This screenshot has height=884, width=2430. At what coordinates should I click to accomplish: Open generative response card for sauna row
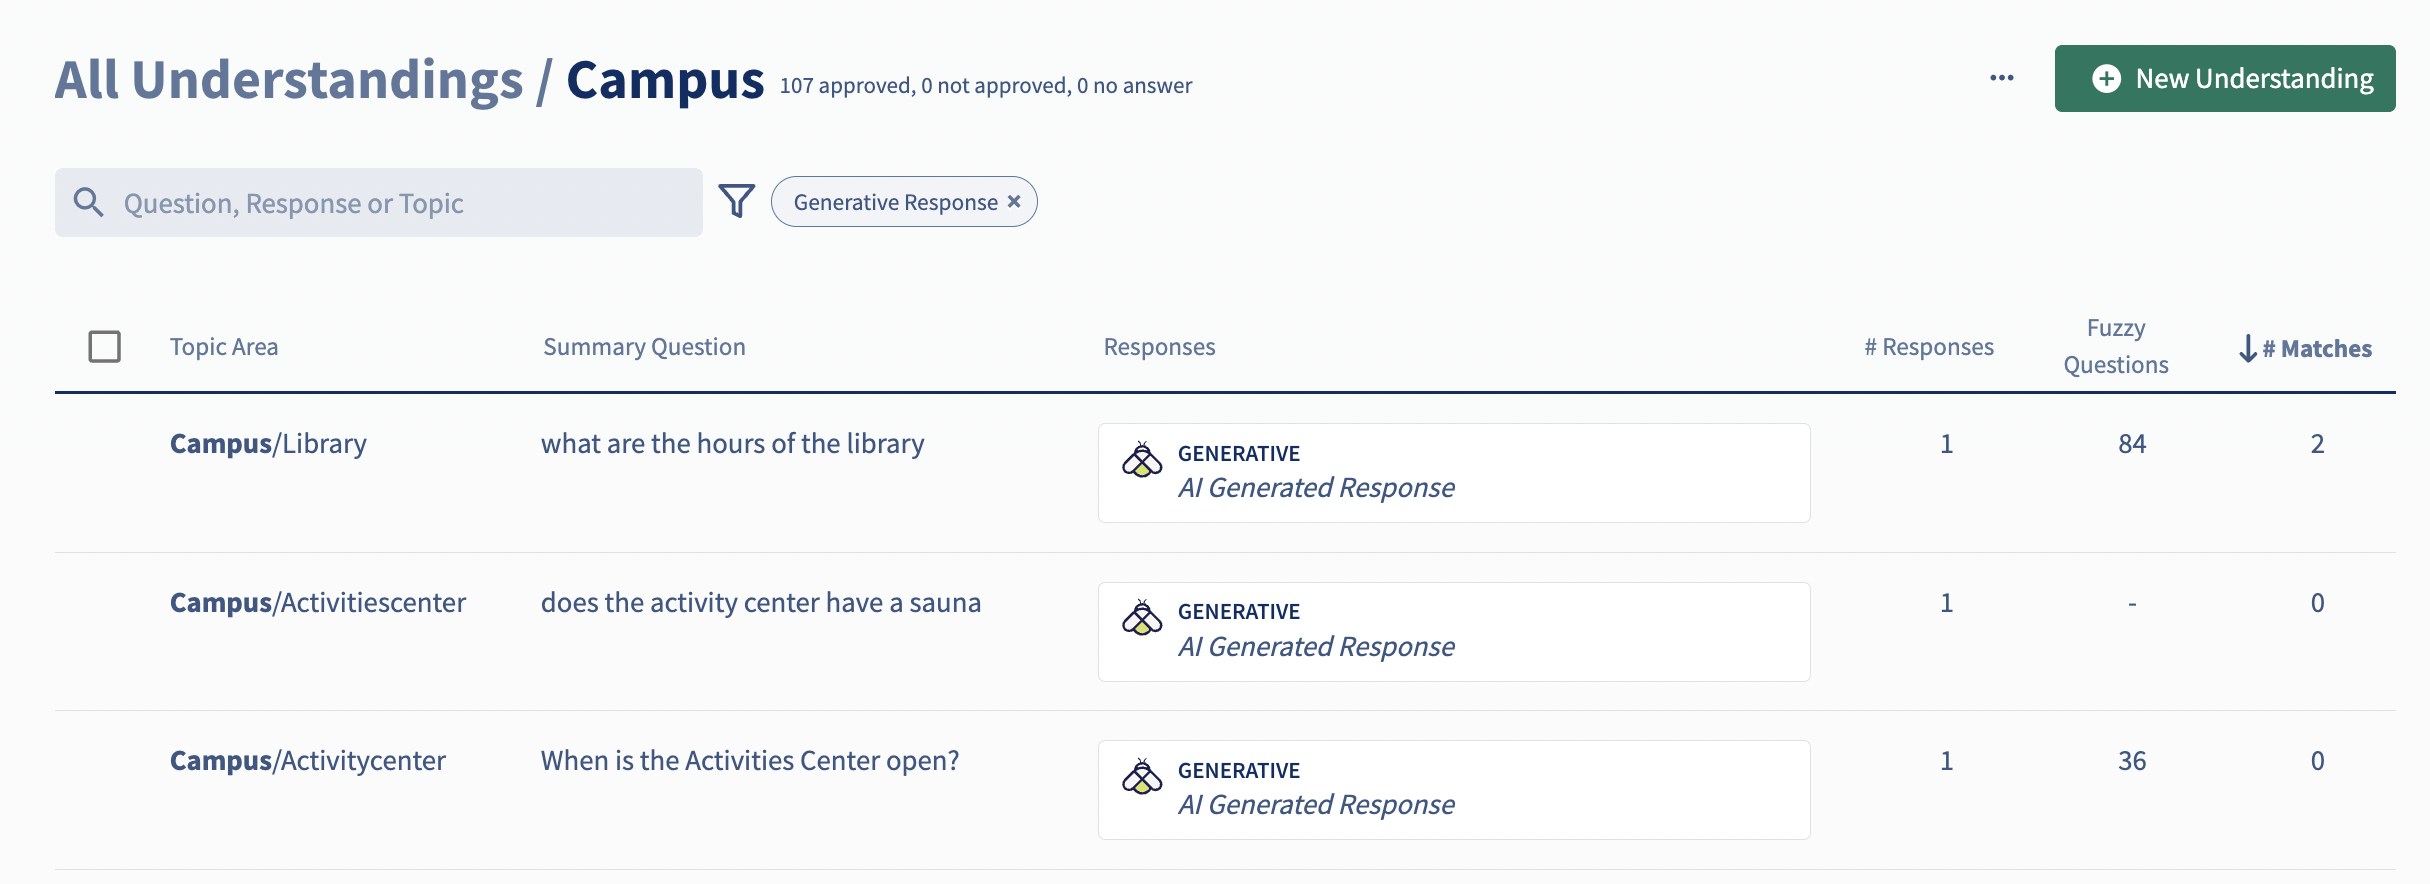[x=1454, y=632]
